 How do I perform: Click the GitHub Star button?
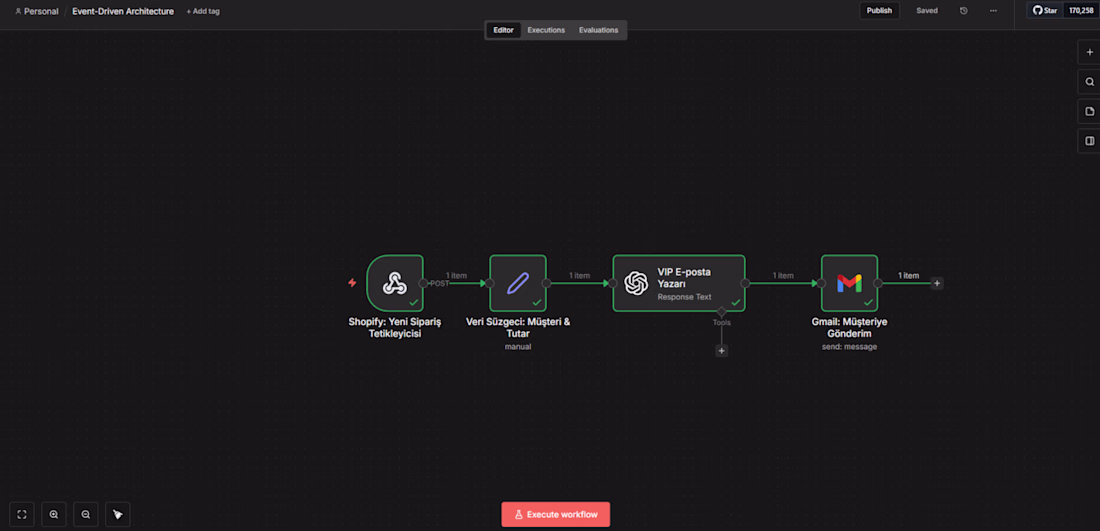1045,11
